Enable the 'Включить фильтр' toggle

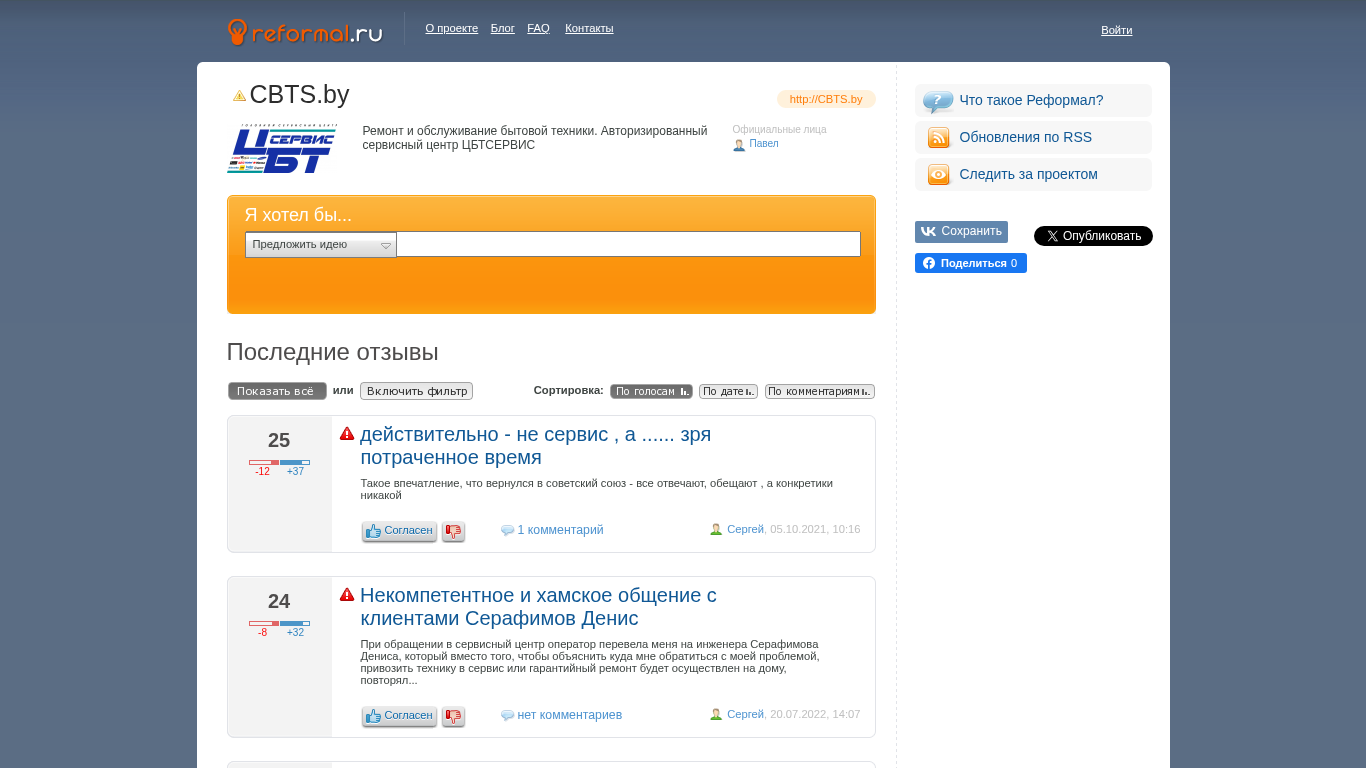click(416, 391)
